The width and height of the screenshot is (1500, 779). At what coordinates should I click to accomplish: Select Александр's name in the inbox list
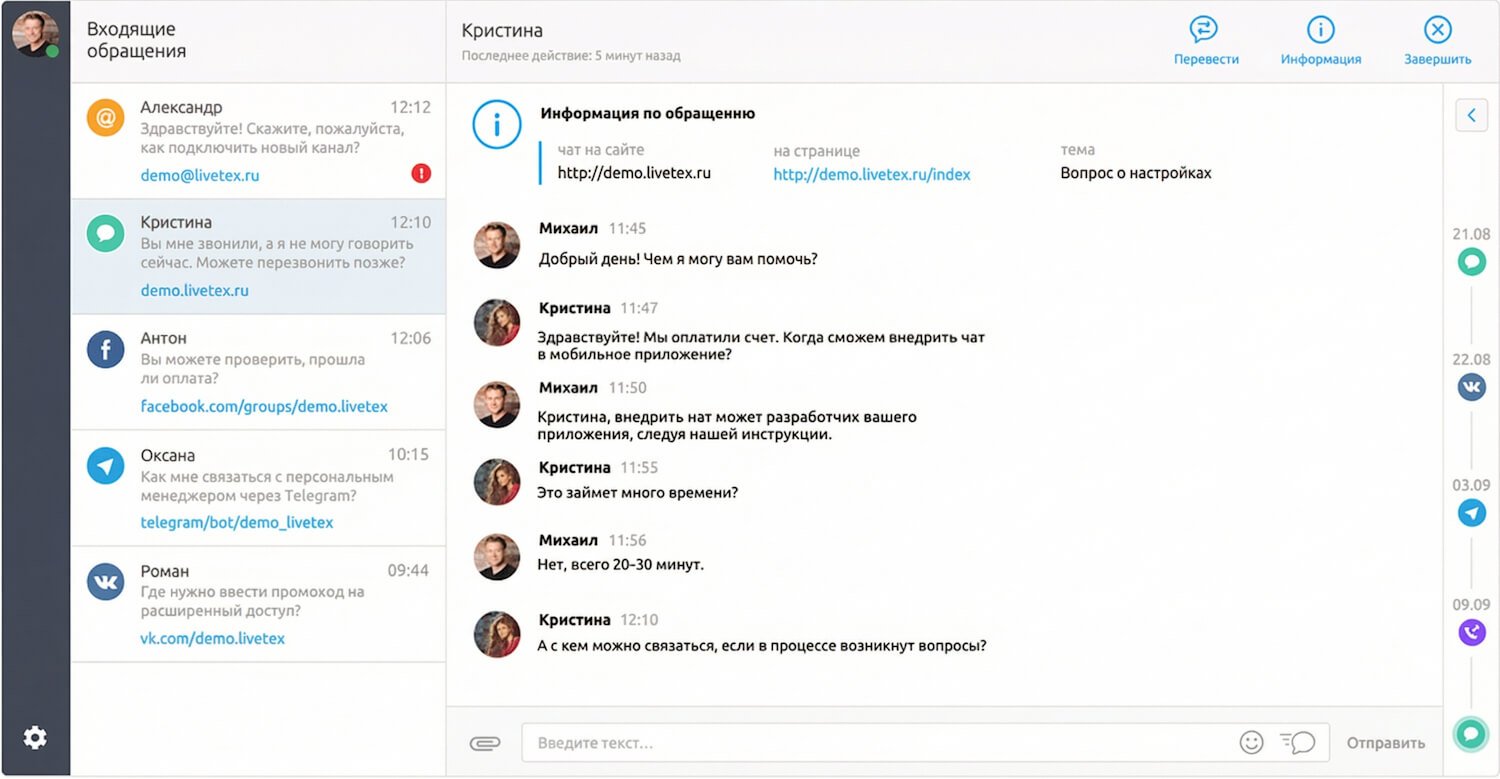[181, 107]
